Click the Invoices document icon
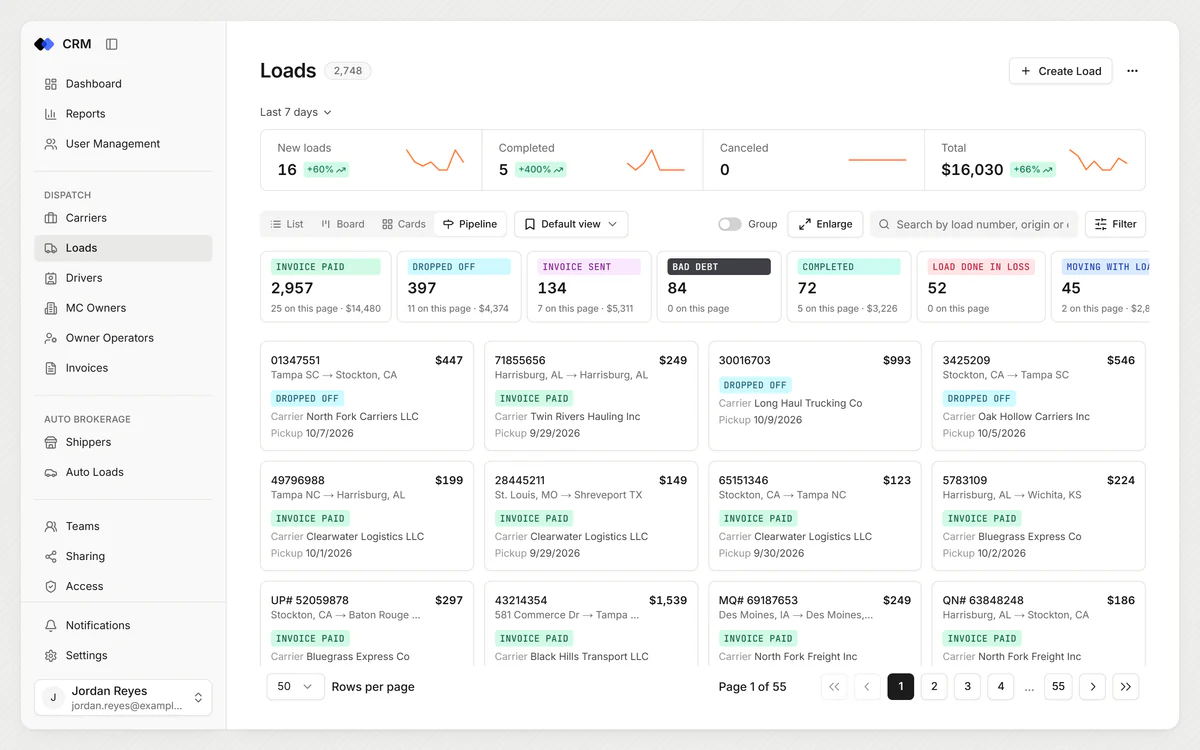1200x750 pixels. click(51, 368)
